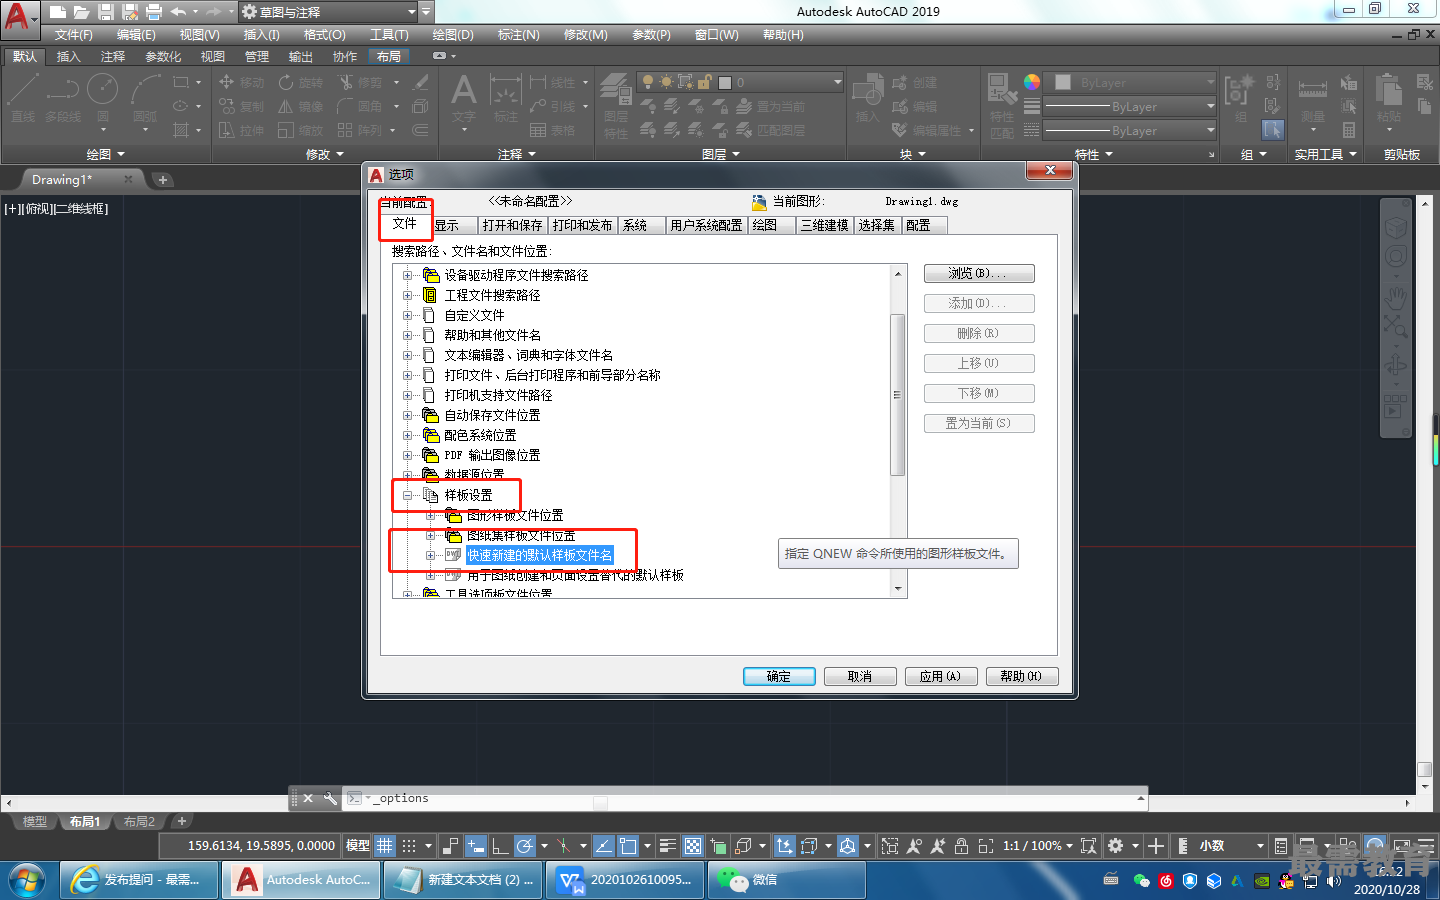Click the Undo arrow icon

pos(178,12)
